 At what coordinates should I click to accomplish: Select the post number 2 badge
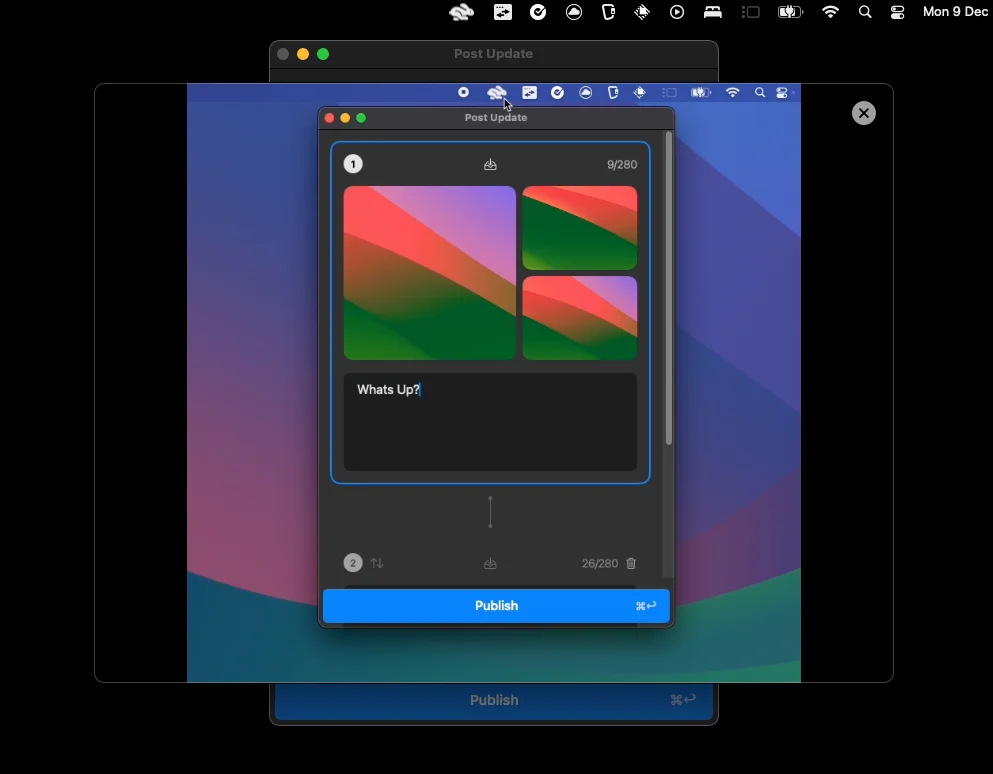tap(353, 563)
